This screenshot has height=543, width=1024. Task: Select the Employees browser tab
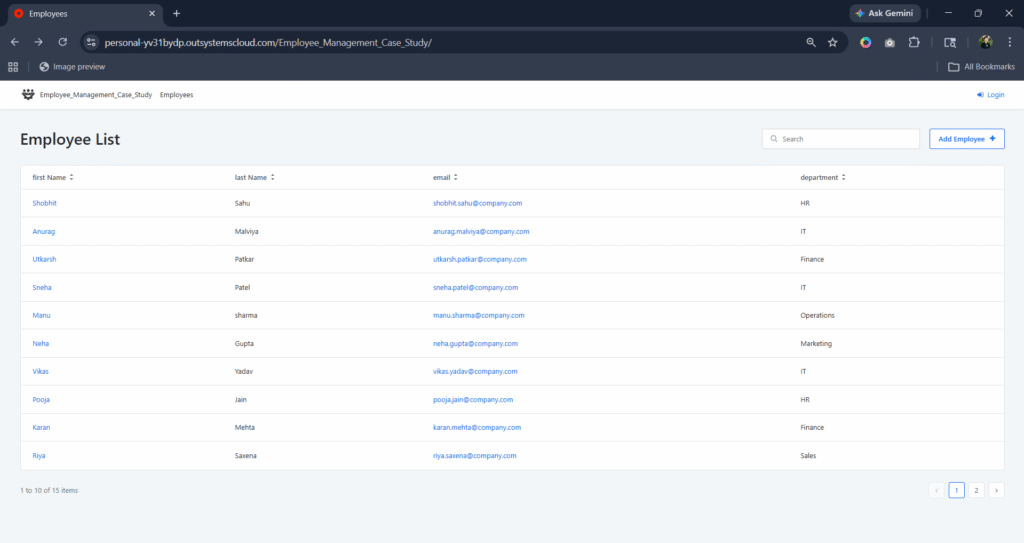pyautogui.click(x=85, y=14)
